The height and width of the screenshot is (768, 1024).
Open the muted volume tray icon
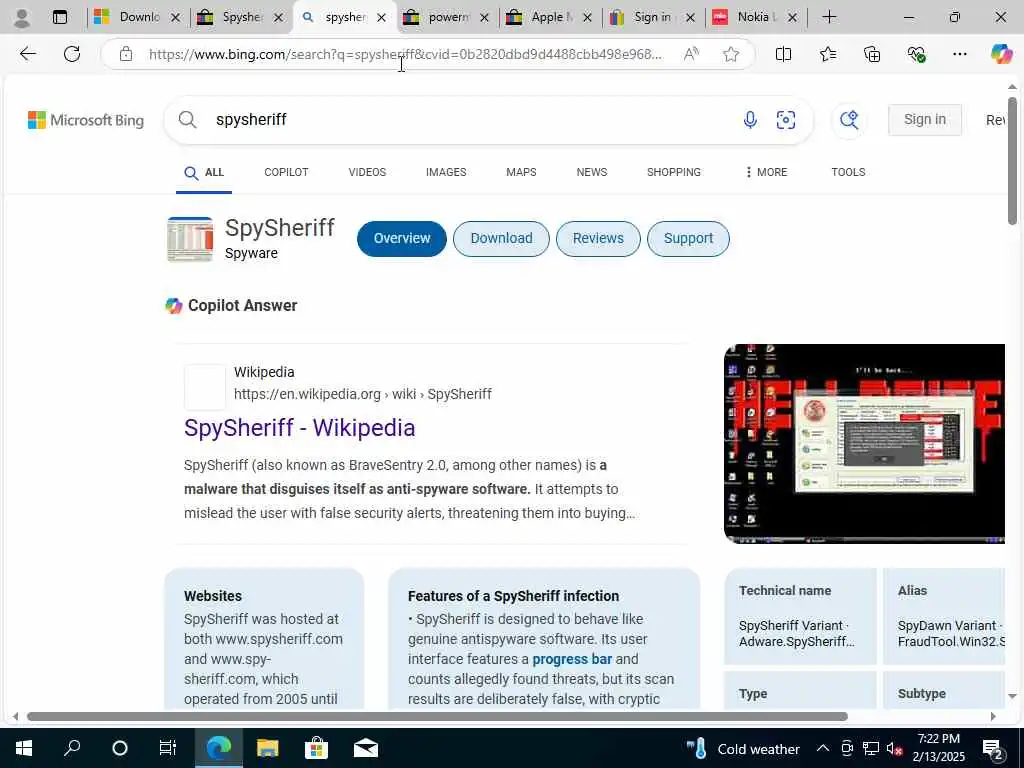coord(894,749)
